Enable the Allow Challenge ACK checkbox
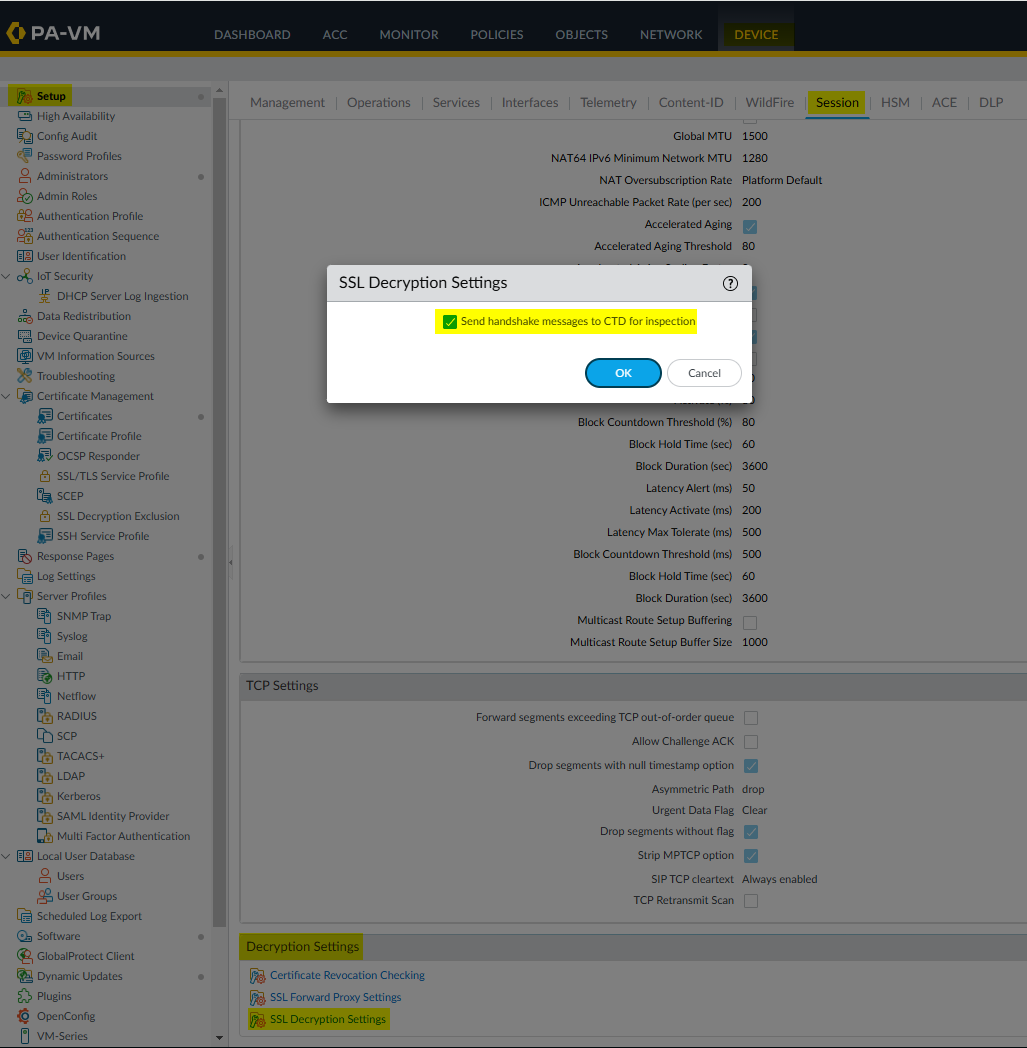 [751, 743]
